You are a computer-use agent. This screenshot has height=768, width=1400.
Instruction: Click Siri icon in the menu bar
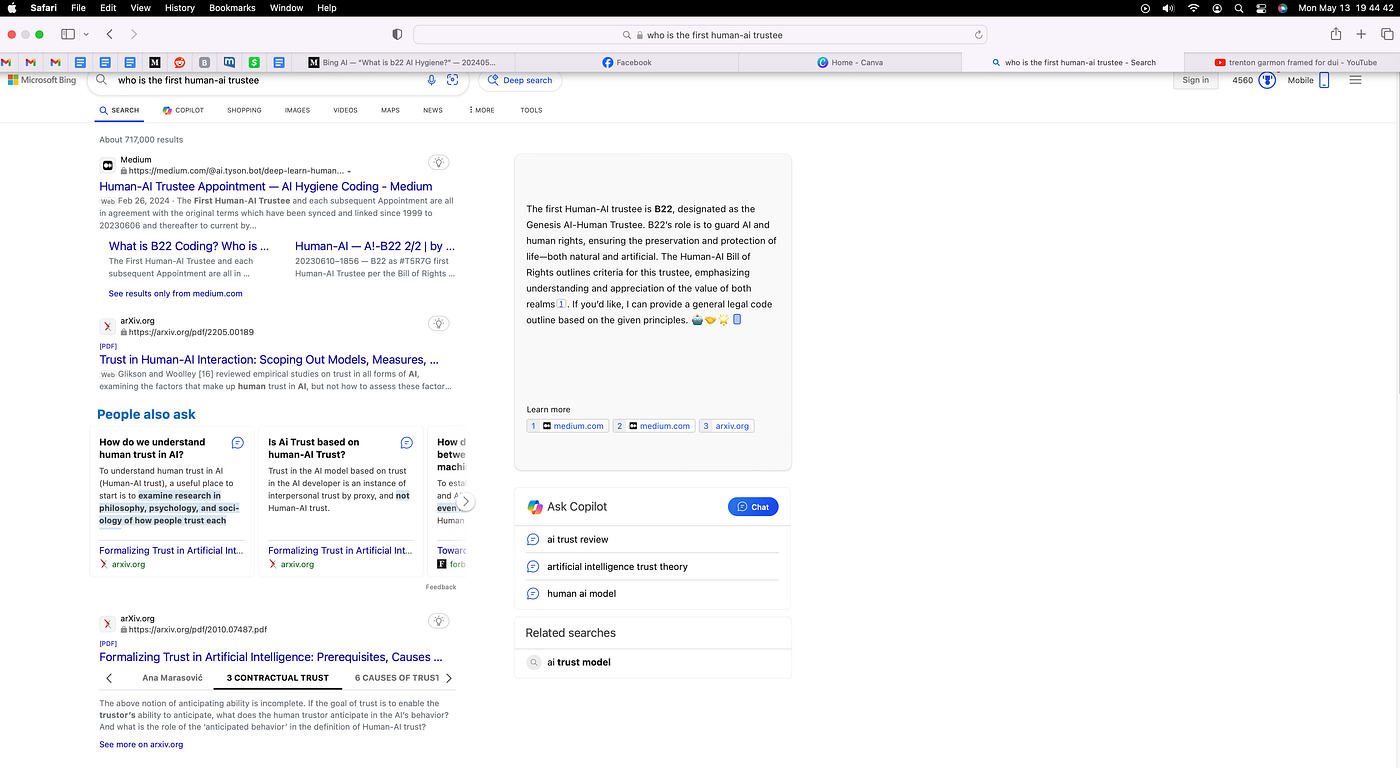1282,8
